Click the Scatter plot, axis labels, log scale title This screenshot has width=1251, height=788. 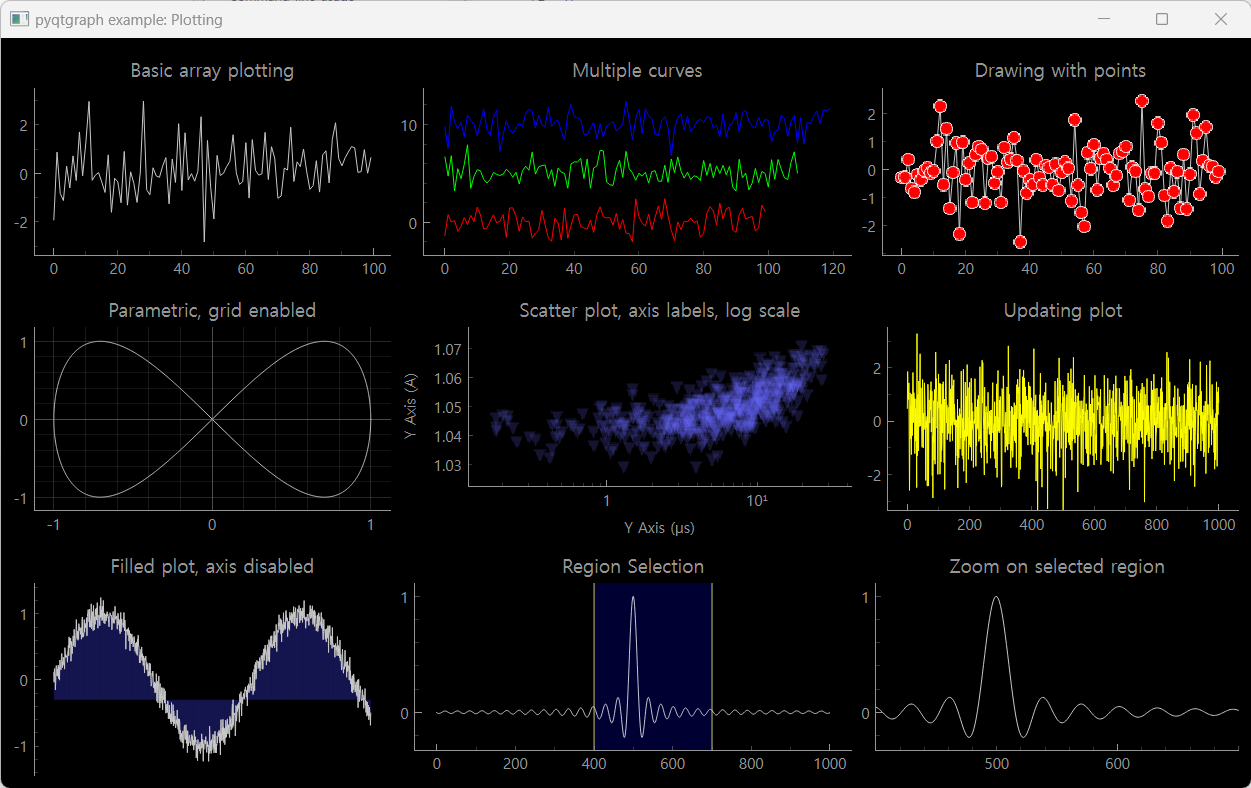659,311
